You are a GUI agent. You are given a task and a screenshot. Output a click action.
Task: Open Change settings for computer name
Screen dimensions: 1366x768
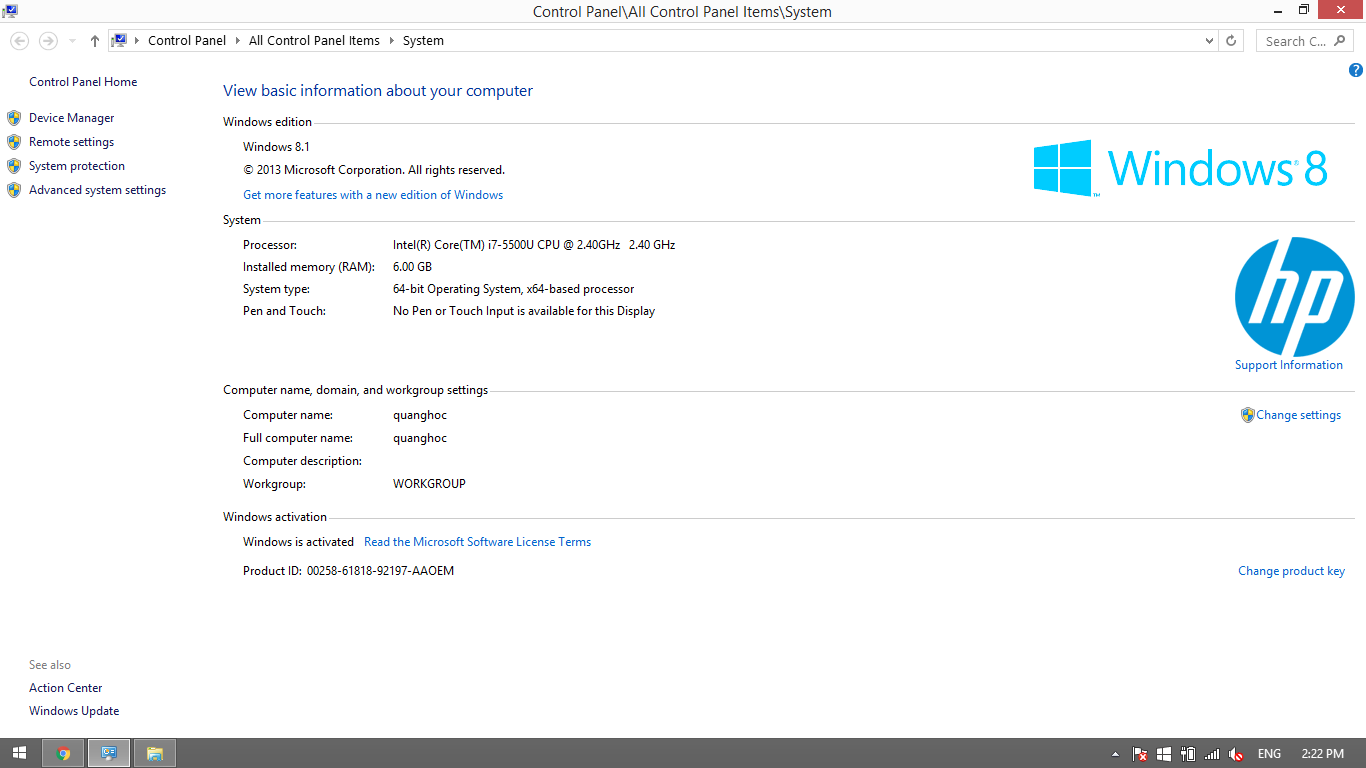tap(1298, 415)
